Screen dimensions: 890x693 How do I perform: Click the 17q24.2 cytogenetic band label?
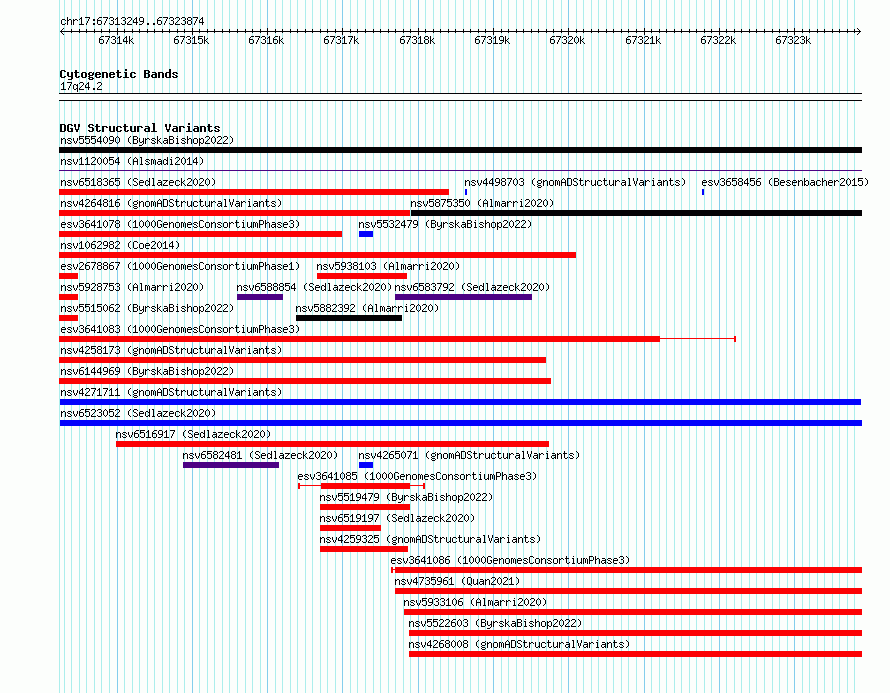(81, 86)
